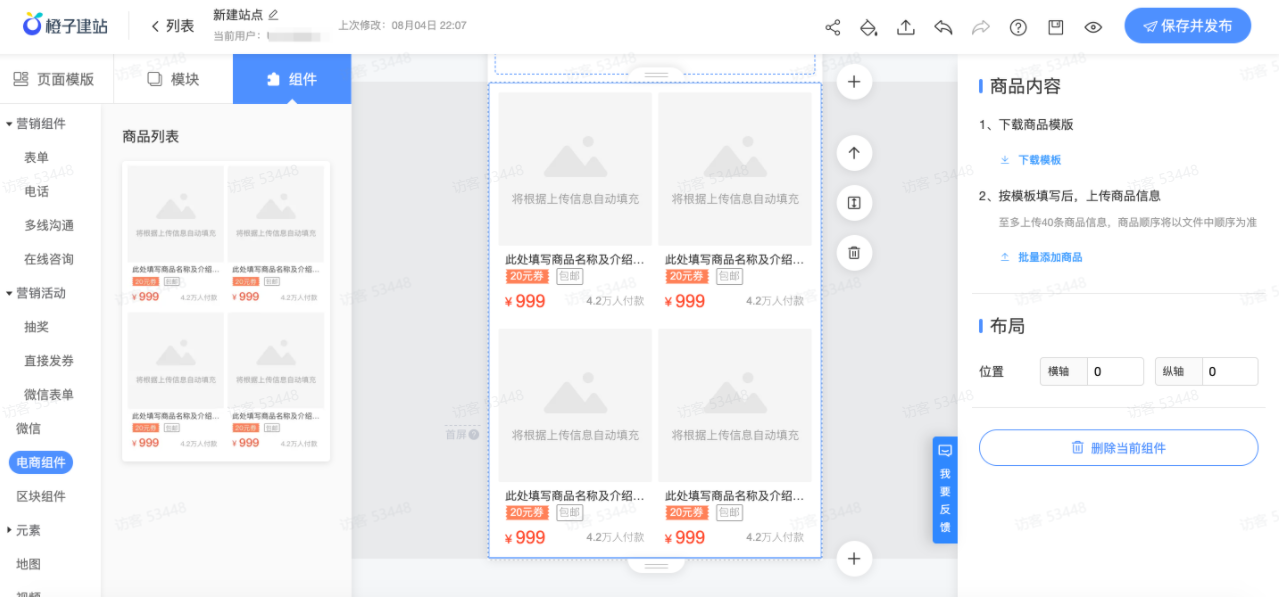Click the 横轴 position input field
Viewport: 1279px width, 597px height.
pyautogui.click(x=1114, y=371)
